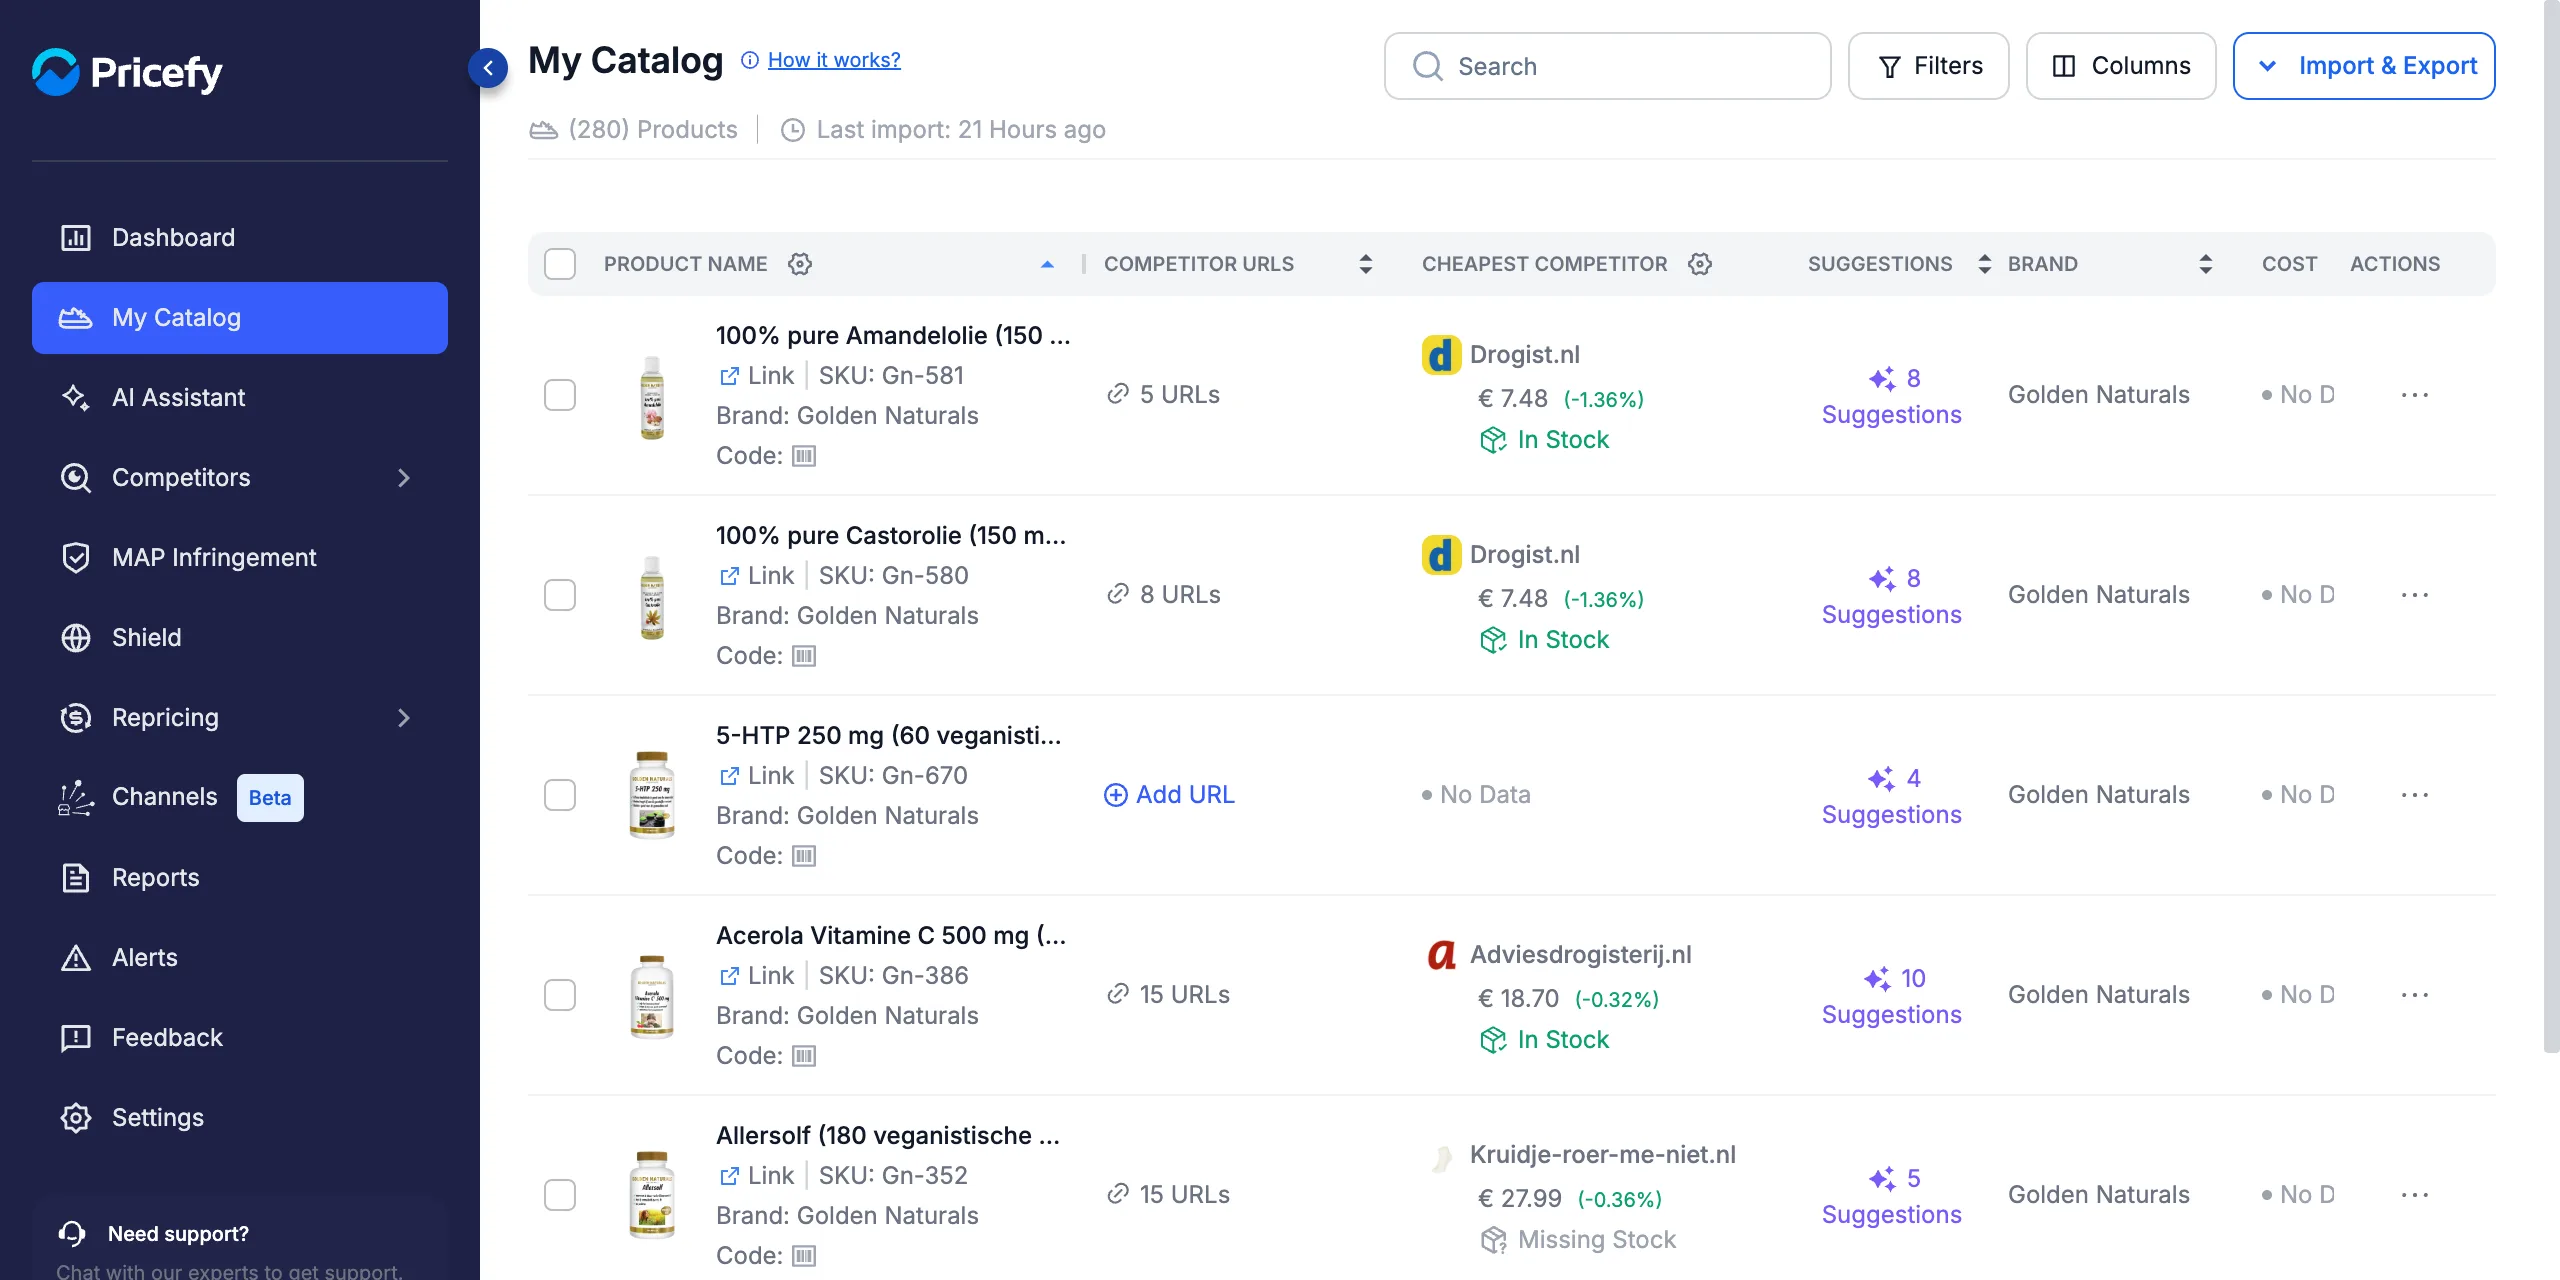The width and height of the screenshot is (2560, 1280).
Task: Sort the Competitor URLs column
Action: (1366, 264)
